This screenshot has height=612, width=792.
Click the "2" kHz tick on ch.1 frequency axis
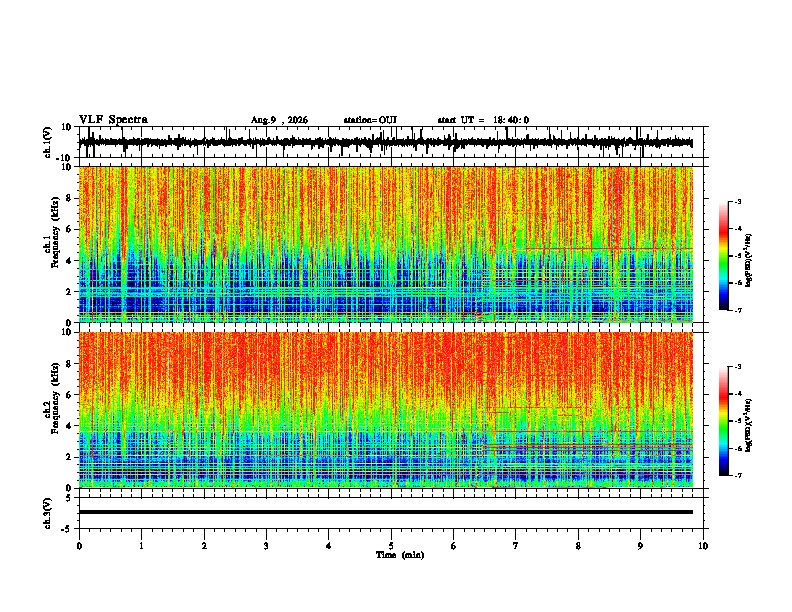click(x=69, y=291)
